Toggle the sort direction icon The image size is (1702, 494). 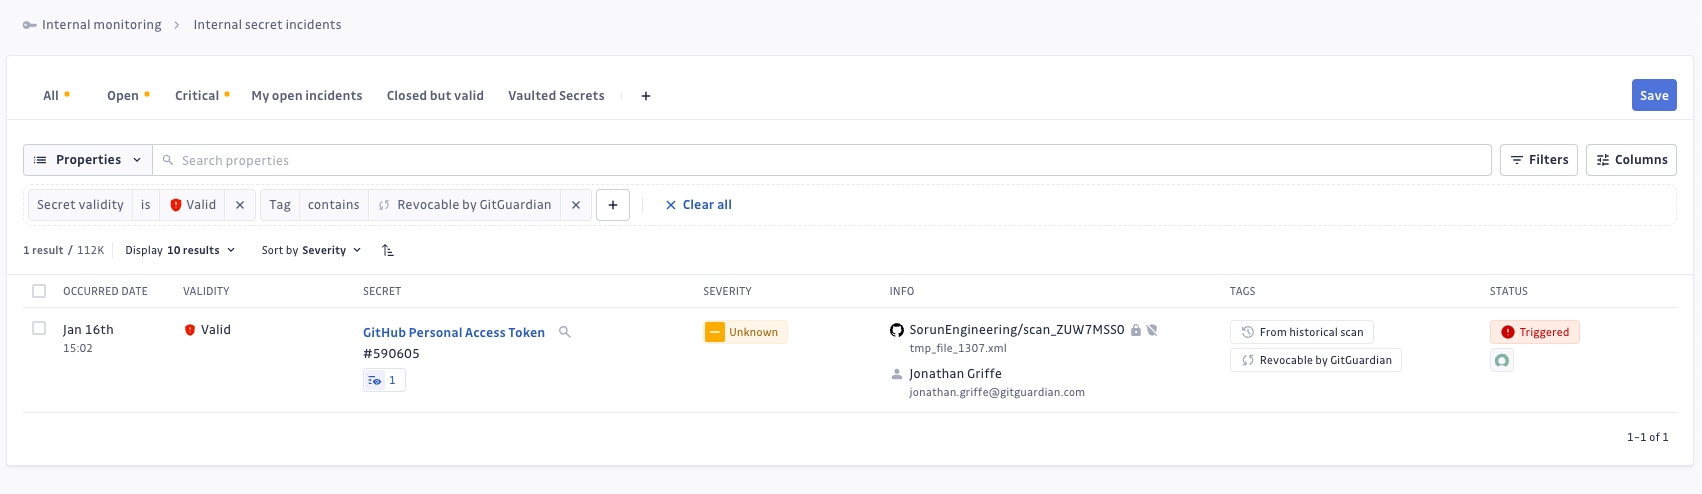(x=388, y=250)
